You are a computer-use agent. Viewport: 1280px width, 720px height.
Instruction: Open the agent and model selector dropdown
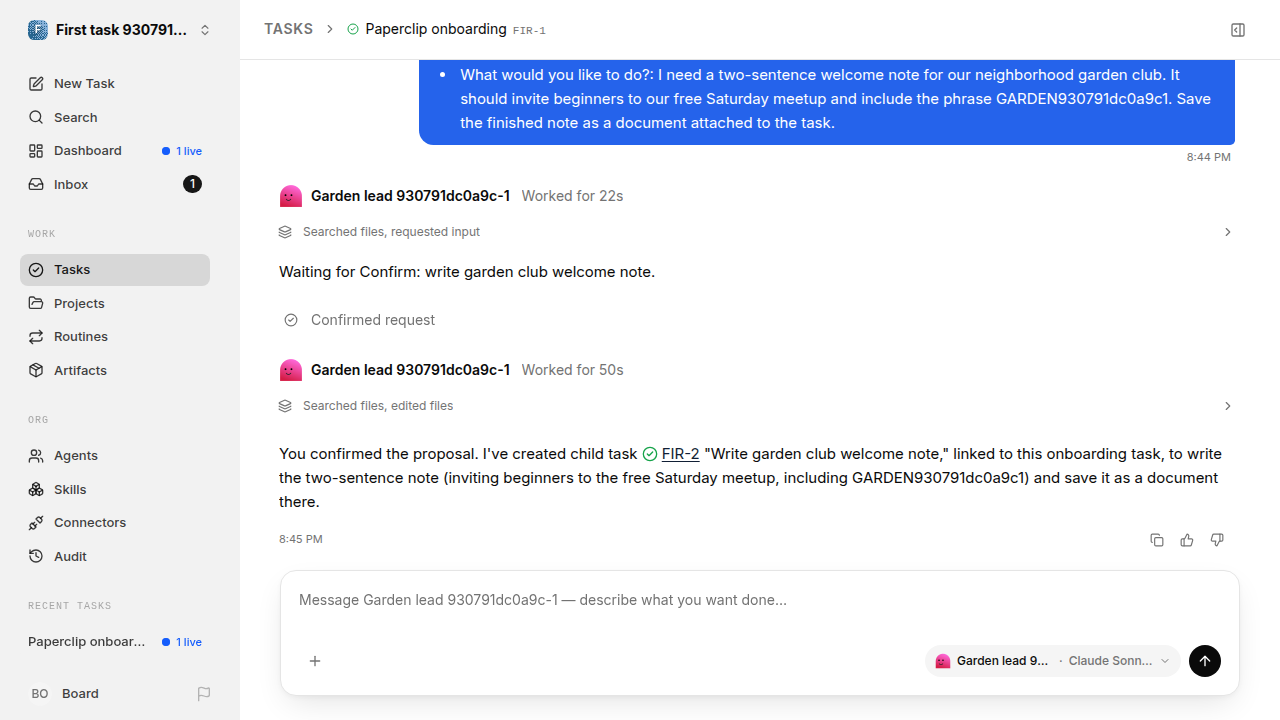coord(1053,661)
